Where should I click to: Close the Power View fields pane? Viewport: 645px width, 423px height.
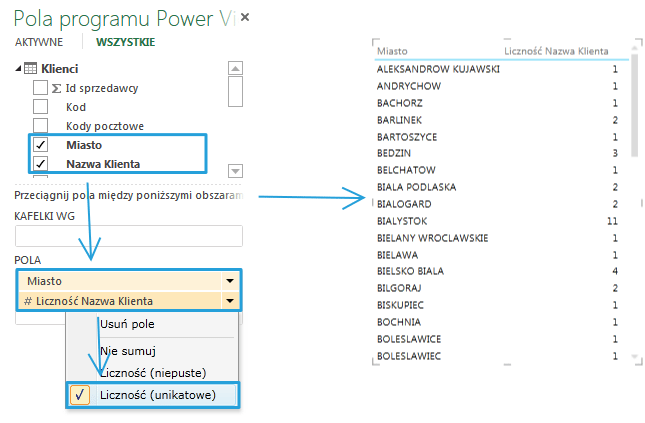(x=245, y=18)
